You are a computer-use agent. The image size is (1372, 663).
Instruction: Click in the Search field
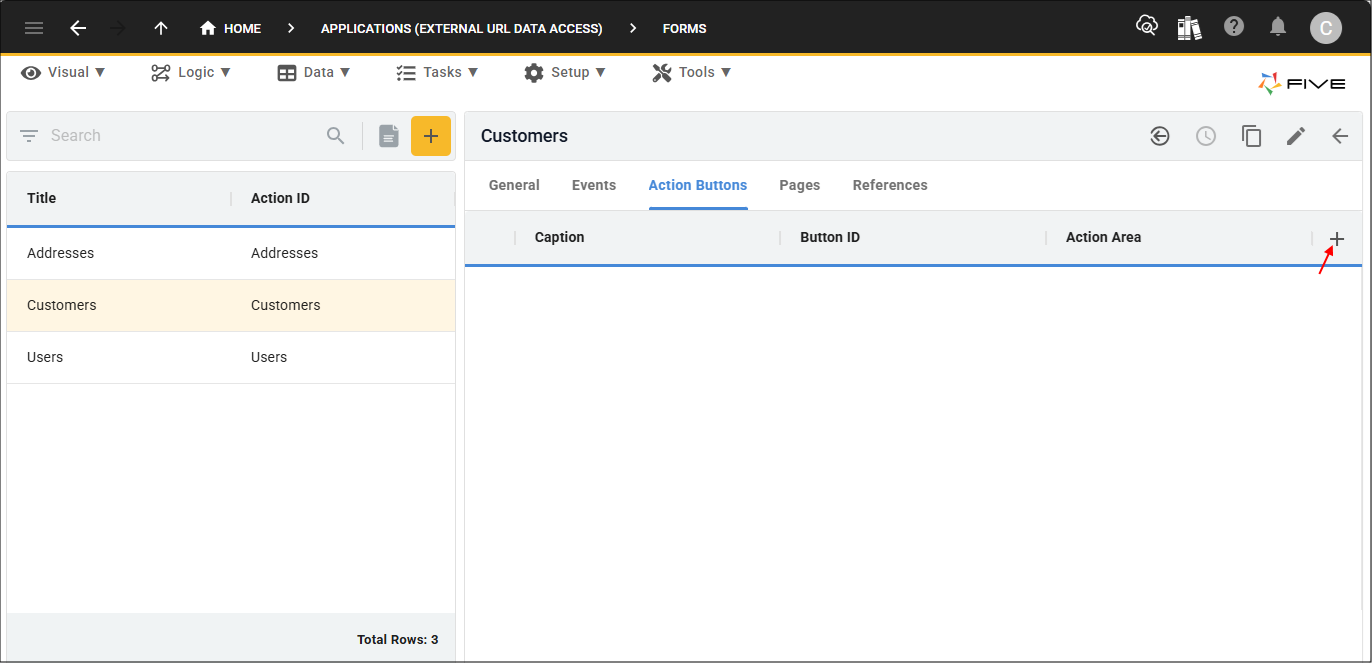click(x=180, y=136)
